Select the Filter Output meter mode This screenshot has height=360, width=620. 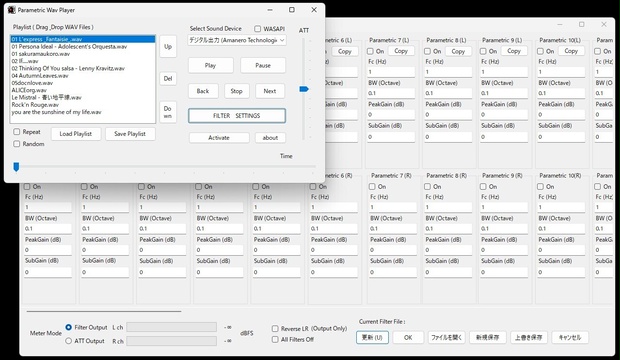[x=68, y=327]
